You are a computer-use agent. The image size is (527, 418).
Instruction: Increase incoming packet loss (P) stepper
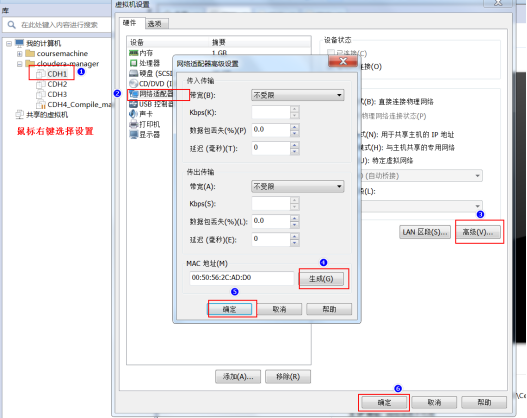point(294,127)
